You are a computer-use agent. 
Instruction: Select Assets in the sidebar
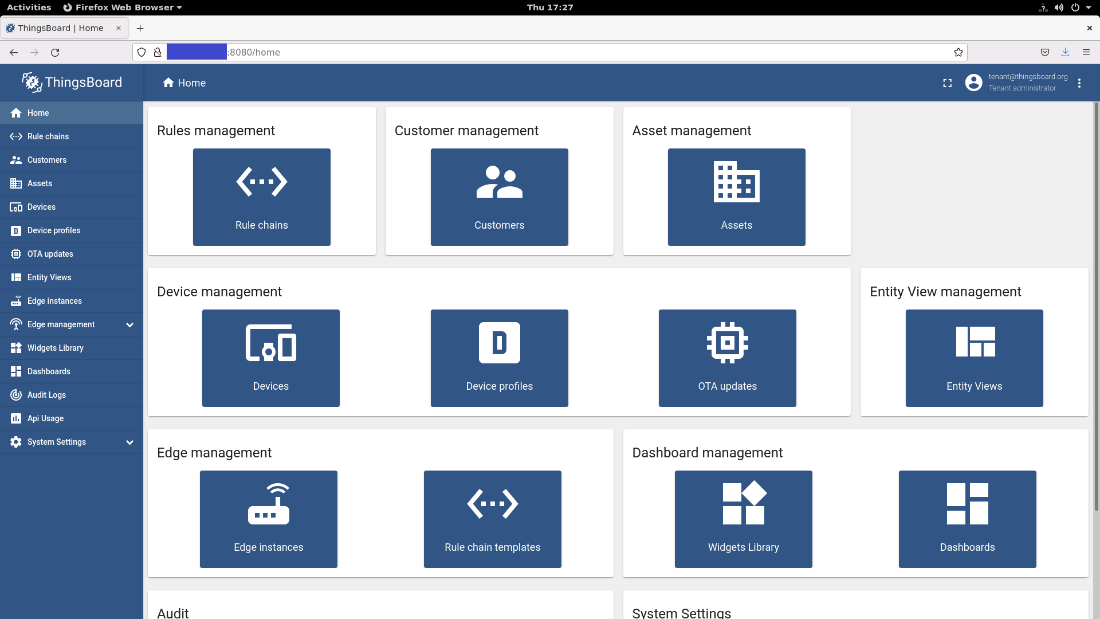coord(72,183)
